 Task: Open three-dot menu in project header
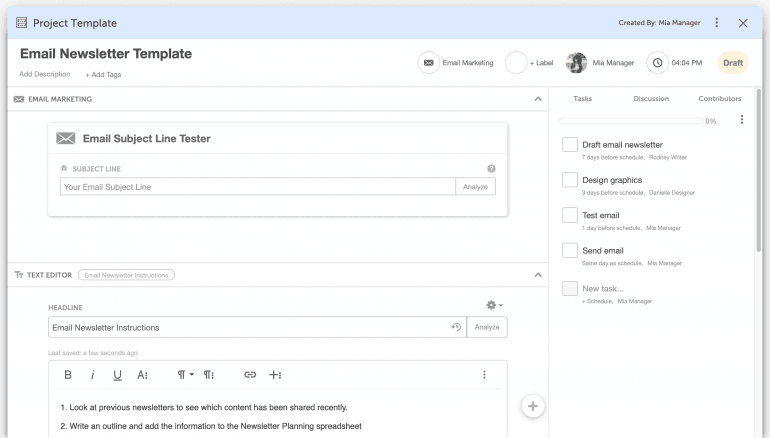point(716,23)
